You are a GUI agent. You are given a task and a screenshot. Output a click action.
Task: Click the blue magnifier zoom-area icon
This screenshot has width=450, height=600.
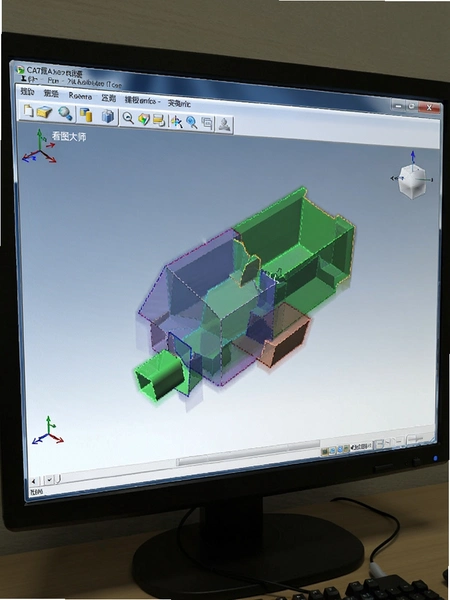pos(192,122)
